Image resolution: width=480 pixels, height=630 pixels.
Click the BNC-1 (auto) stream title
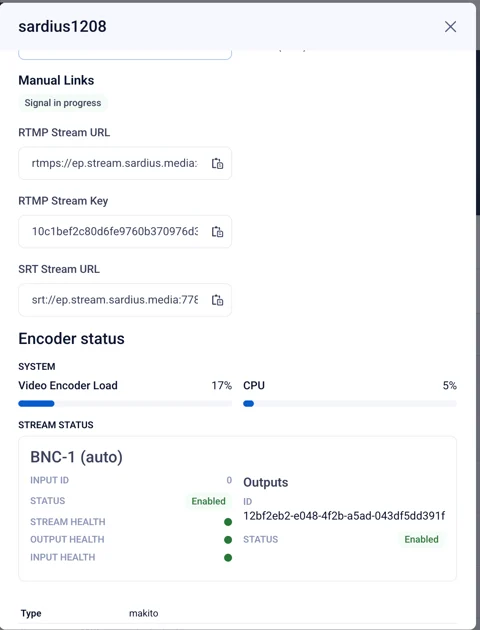click(76, 457)
